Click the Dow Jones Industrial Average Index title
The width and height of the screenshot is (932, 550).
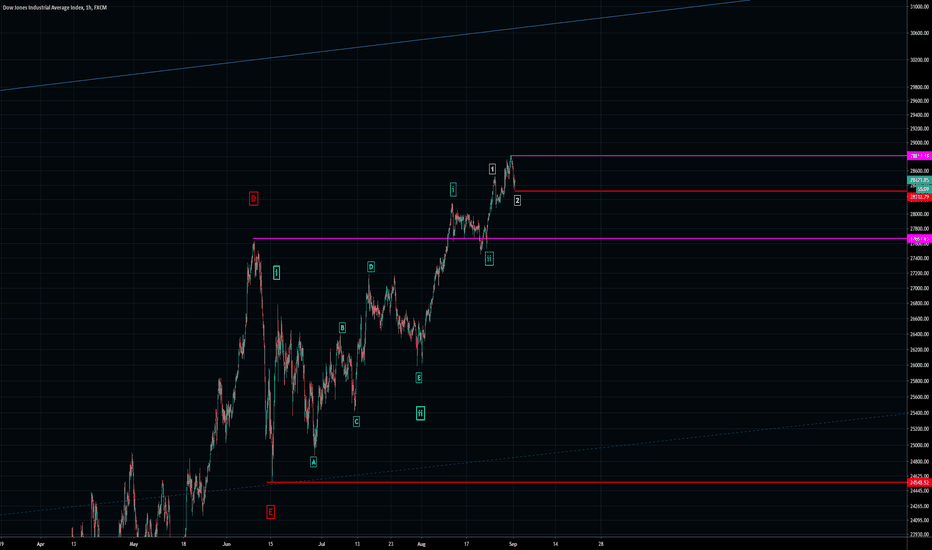pos(55,8)
